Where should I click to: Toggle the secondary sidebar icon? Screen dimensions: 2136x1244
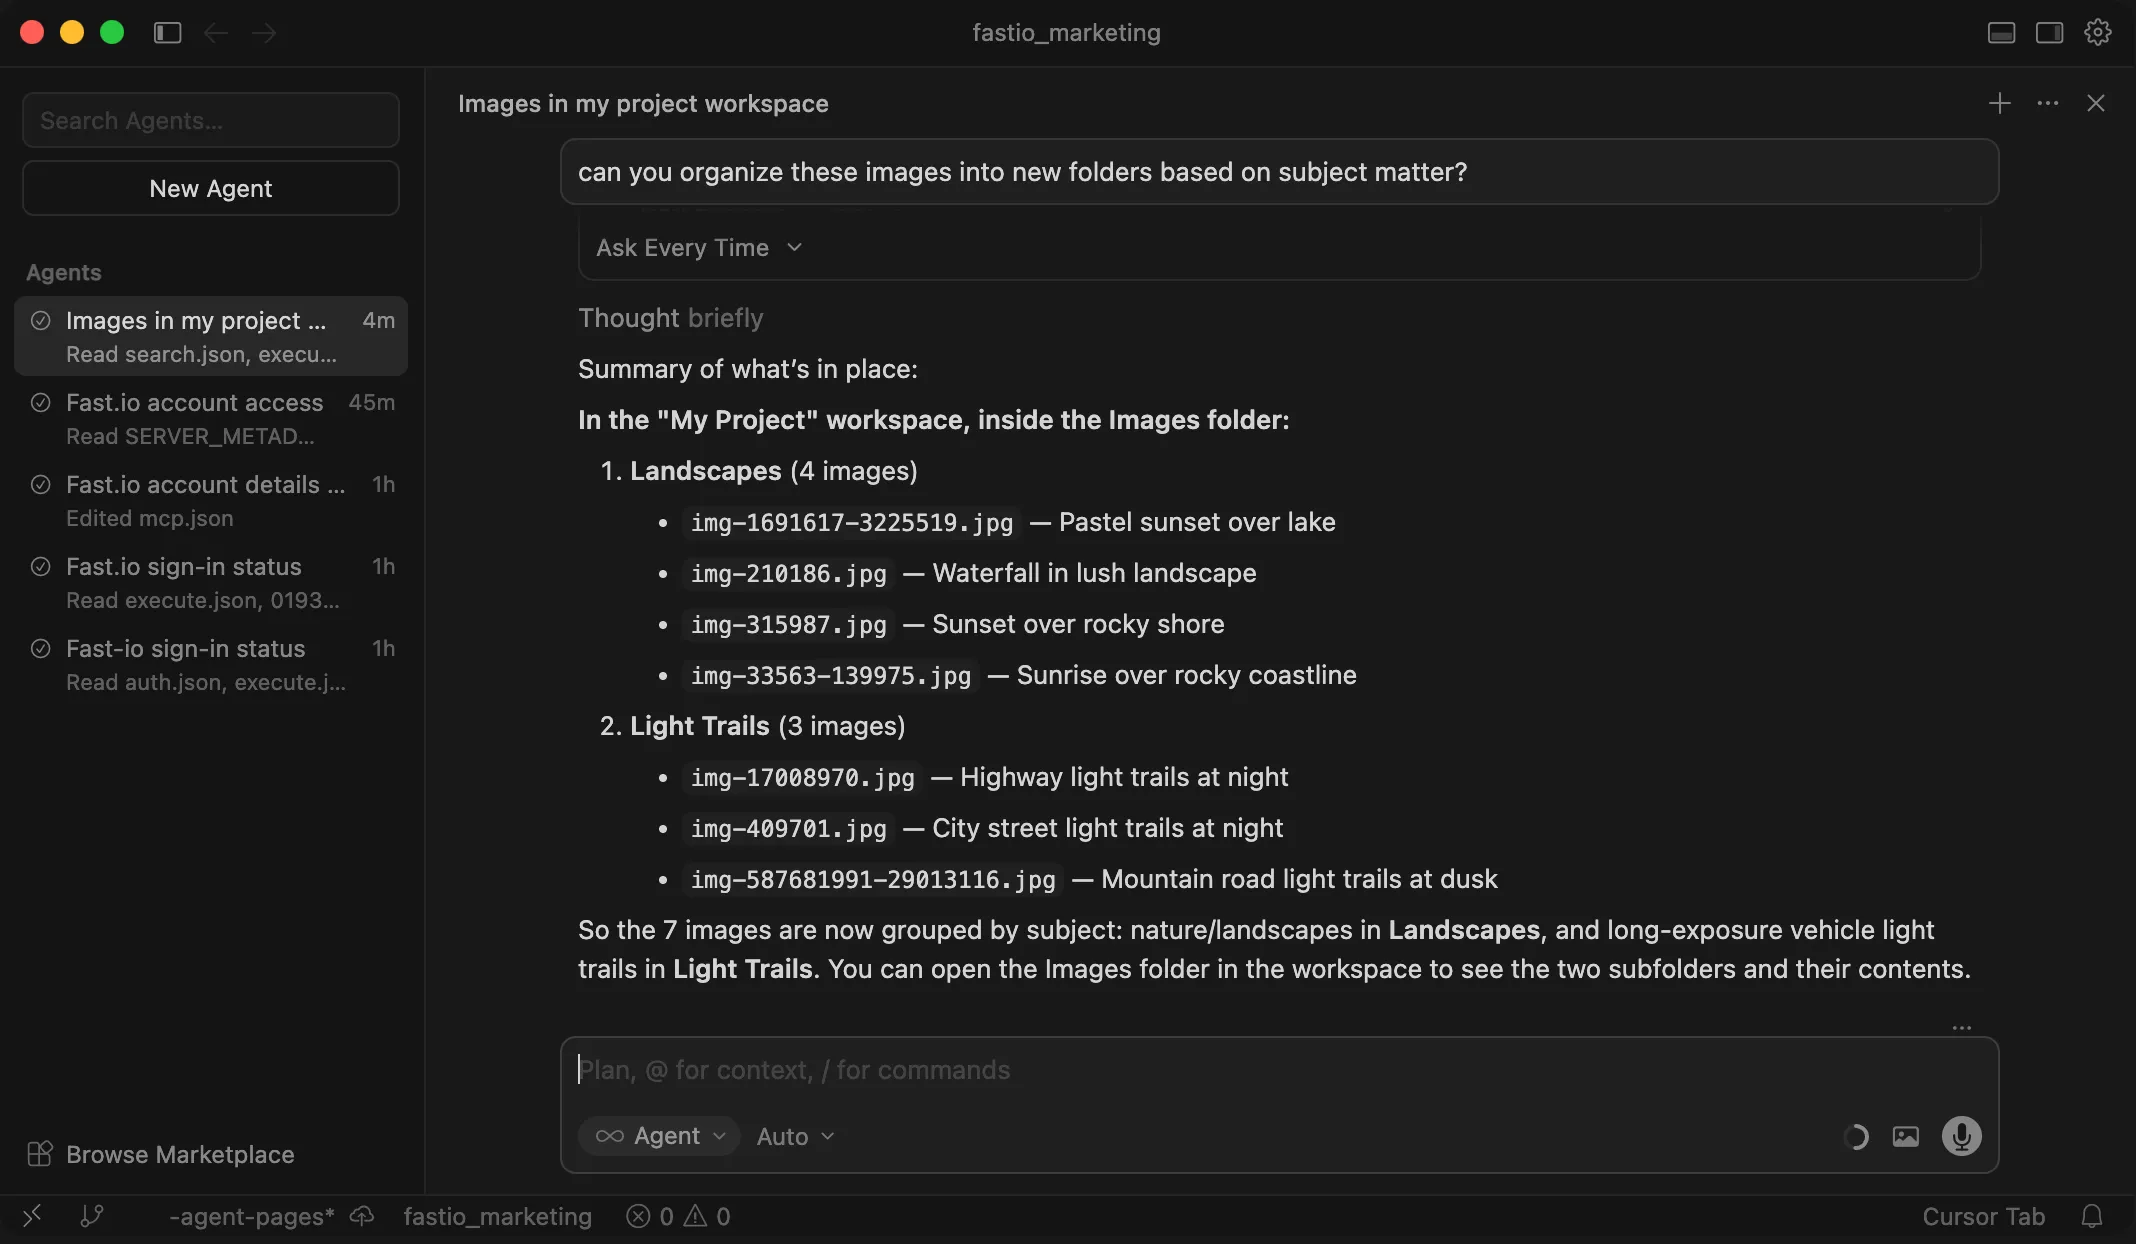pyautogui.click(x=2049, y=32)
